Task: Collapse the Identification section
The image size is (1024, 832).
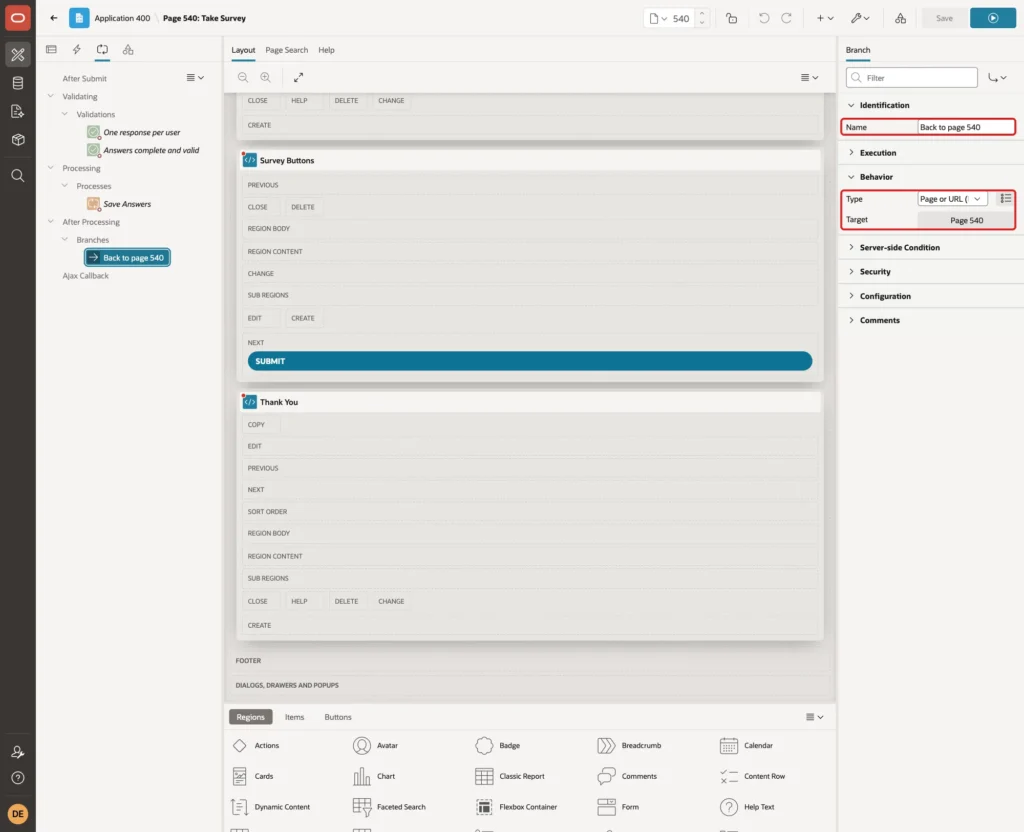Action: point(851,105)
